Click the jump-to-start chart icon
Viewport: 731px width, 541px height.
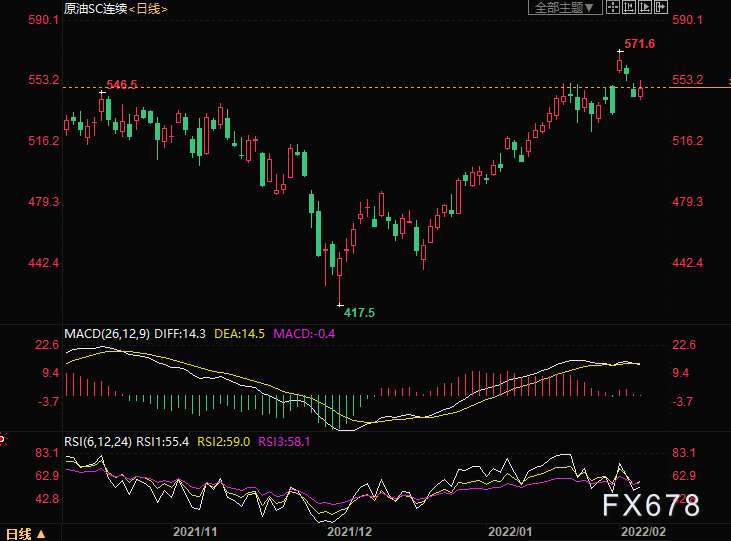(629, 7)
